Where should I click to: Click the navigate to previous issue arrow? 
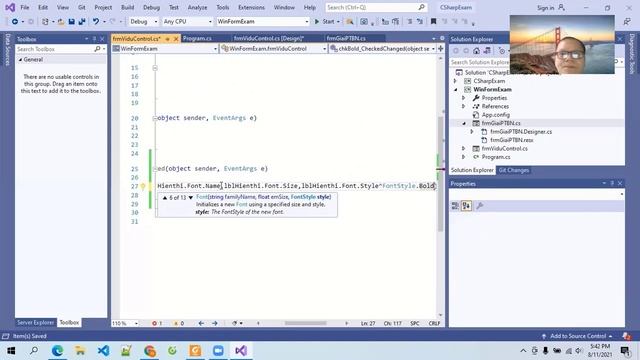point(201,323)
